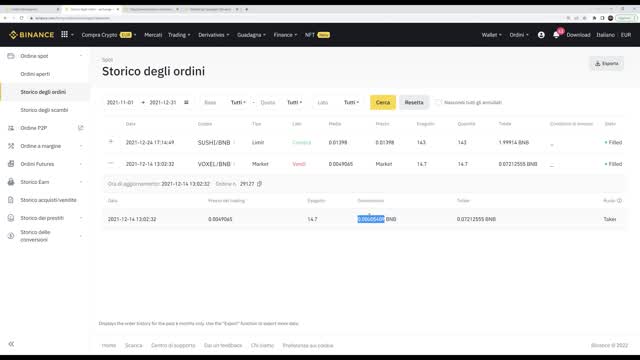Open the user profile icon
The image size is (640, 360).
coord(541,35)
